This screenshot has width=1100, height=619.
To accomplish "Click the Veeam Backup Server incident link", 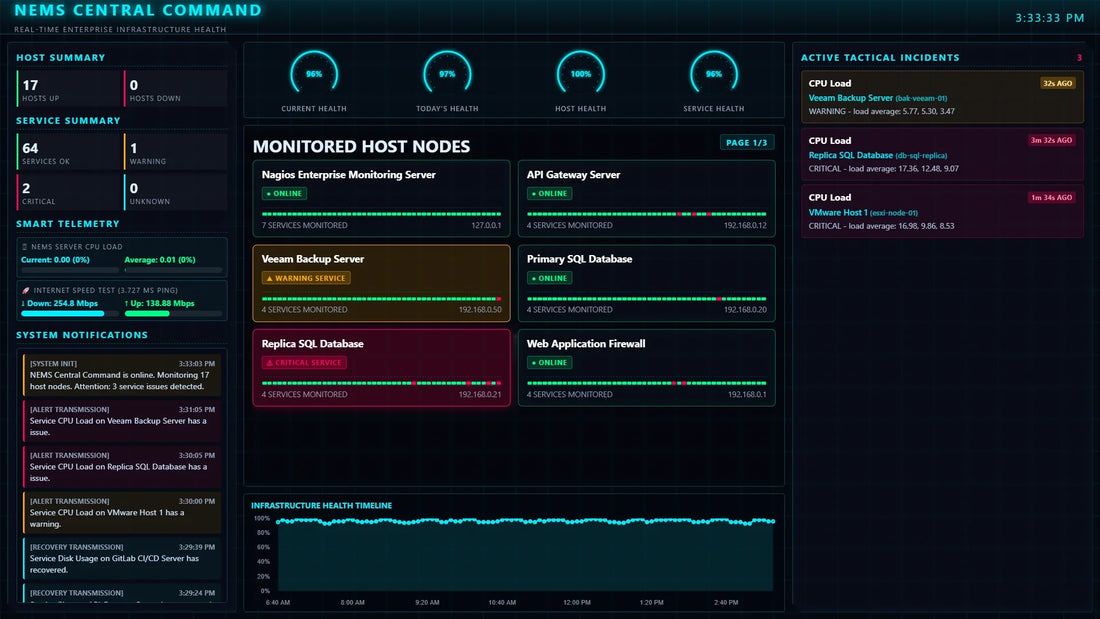I will tap(850, 98).
